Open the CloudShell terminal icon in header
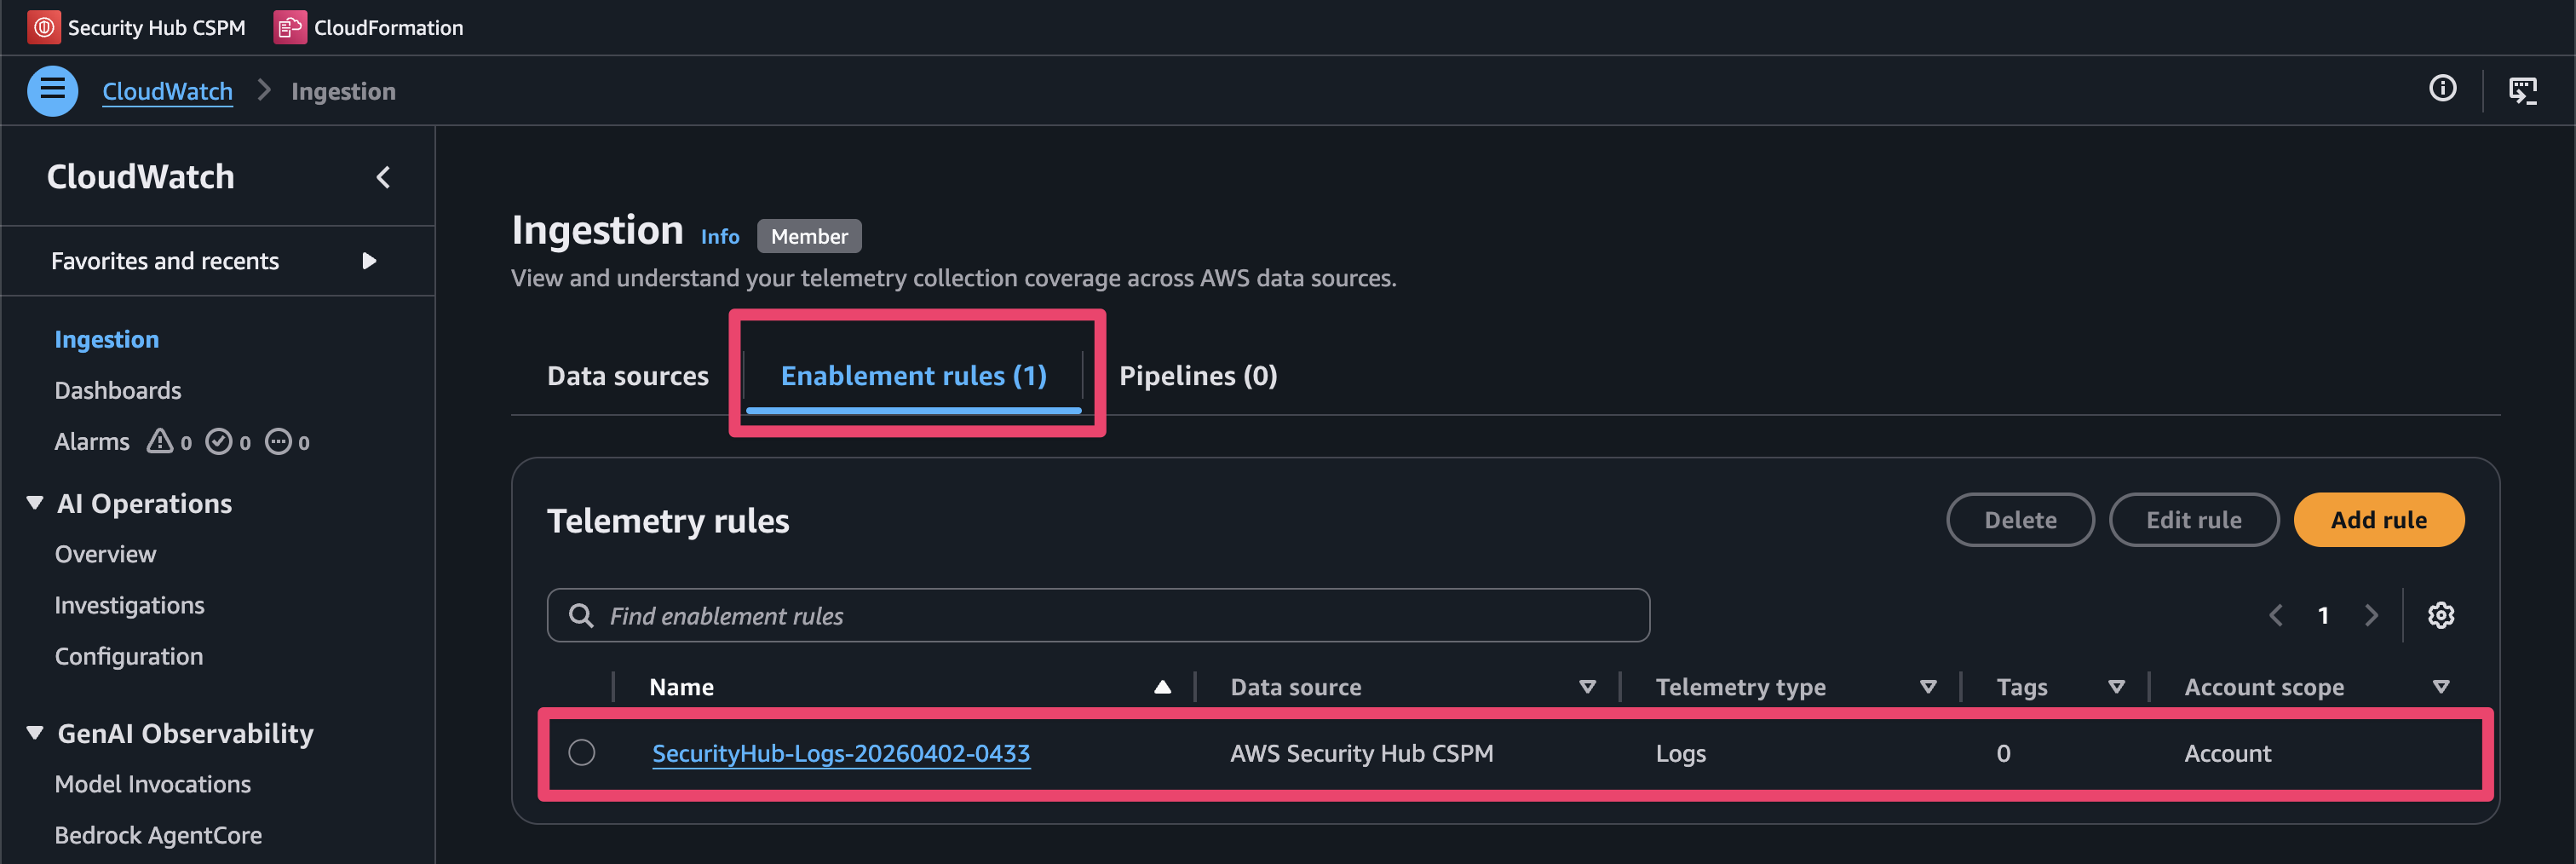2576x864 pixels. (2522, 91)
